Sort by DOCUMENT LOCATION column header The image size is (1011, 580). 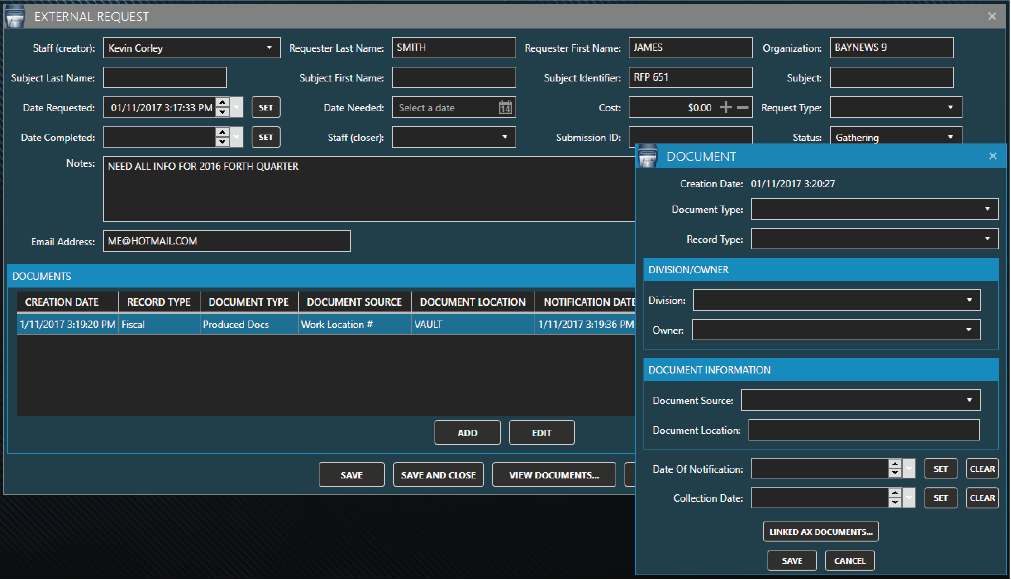(473, 302)
